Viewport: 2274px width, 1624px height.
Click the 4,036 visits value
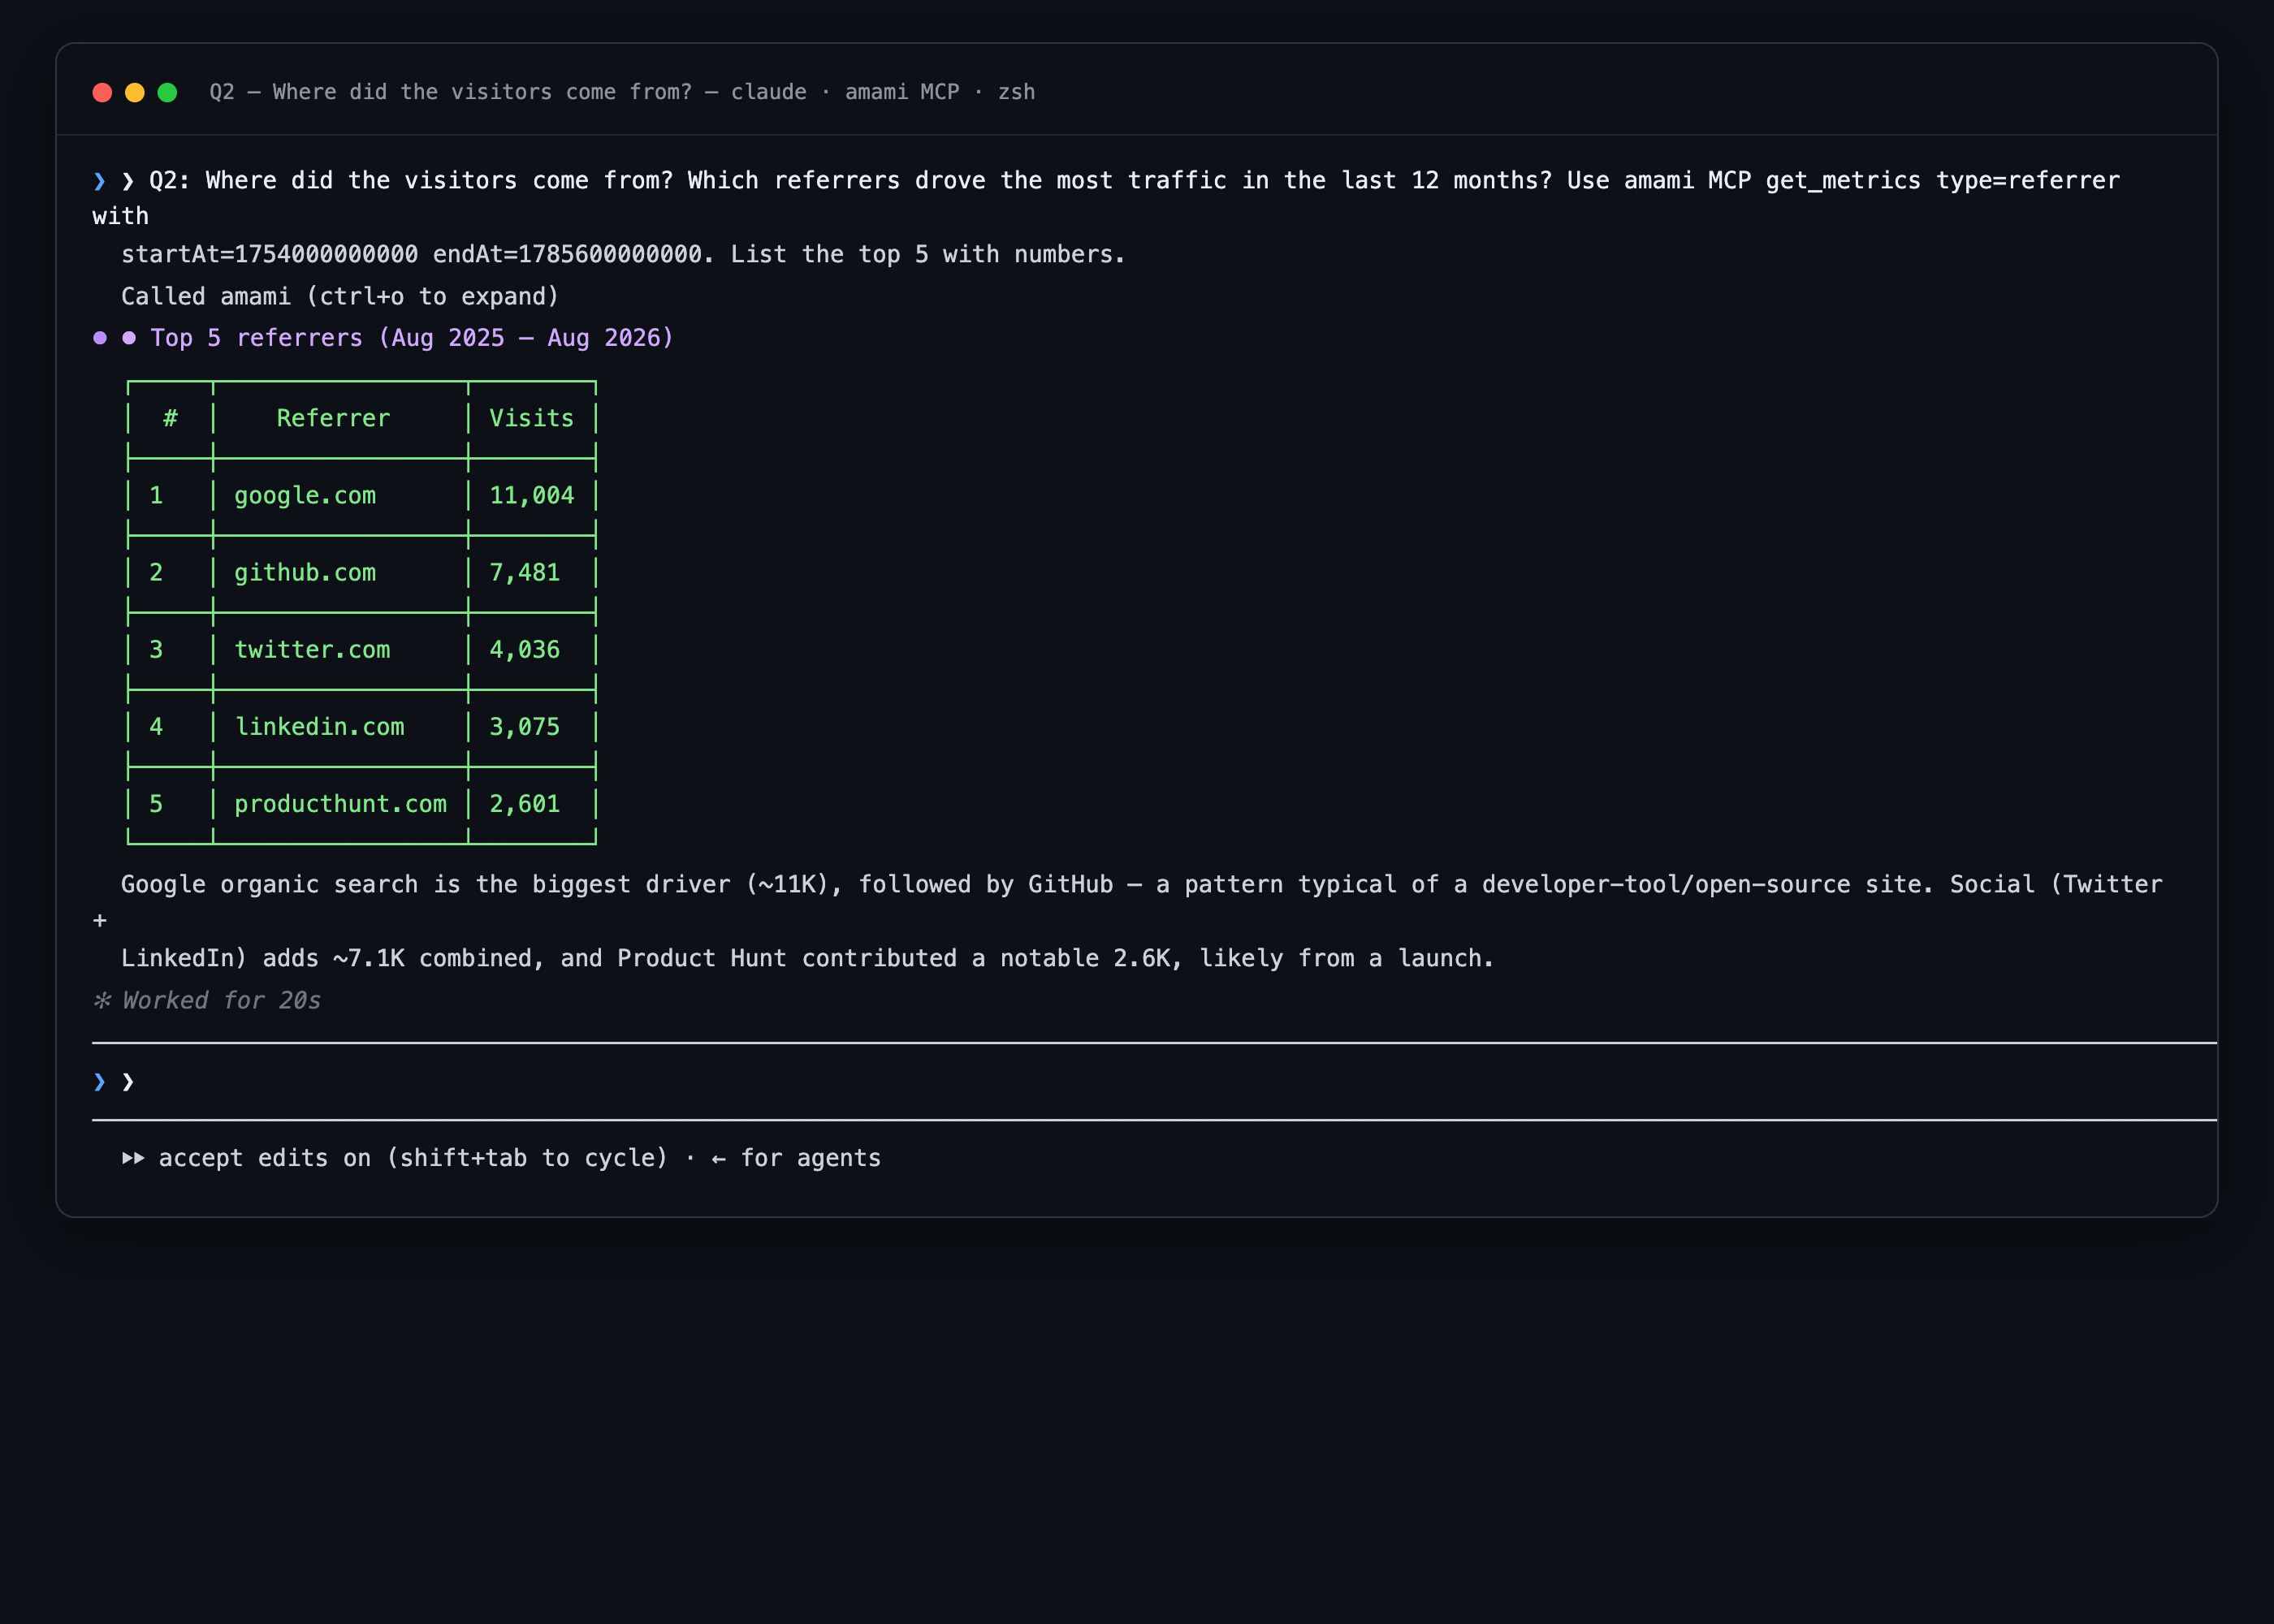(x=524, y=650)
